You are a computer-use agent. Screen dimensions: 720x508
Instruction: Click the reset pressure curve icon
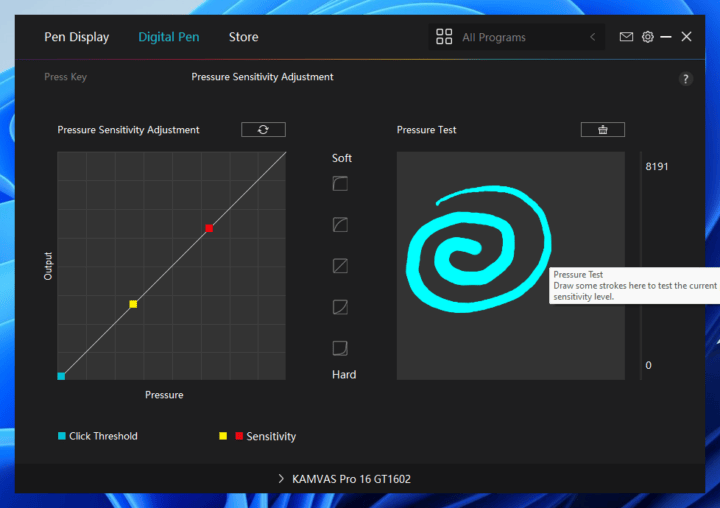click(263, 130)
